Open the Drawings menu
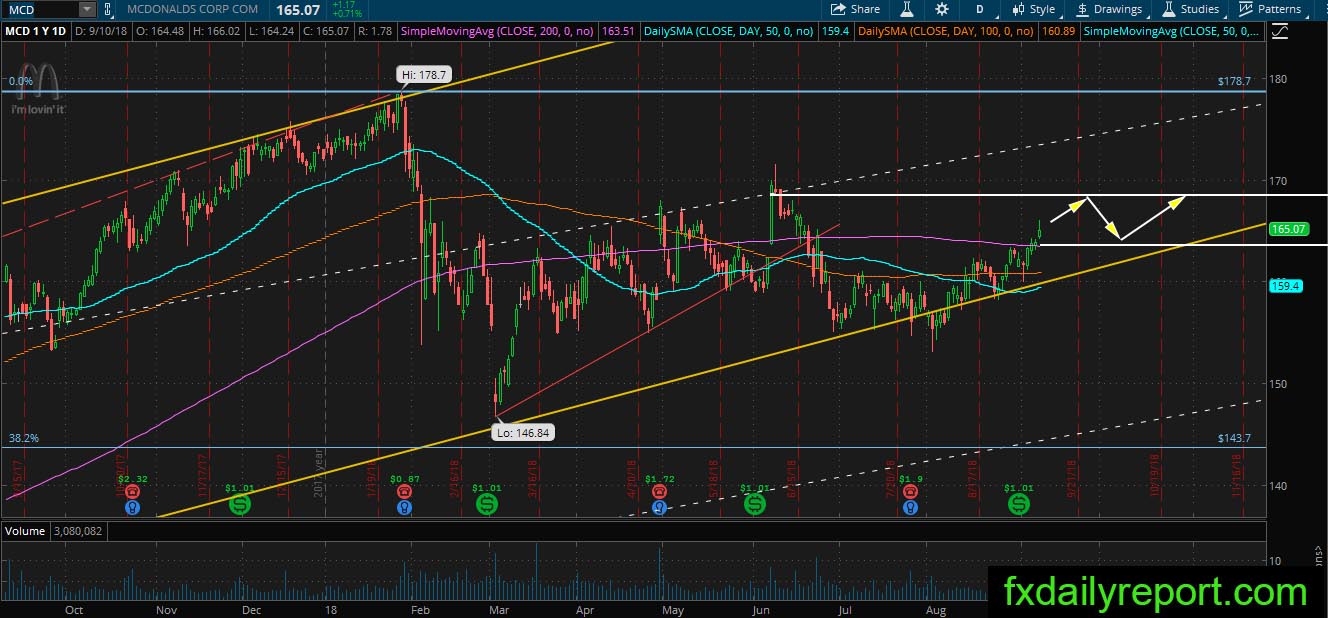Image resolution: width=1328 pixels, height=618 pixels. [x=1110, y=9]
